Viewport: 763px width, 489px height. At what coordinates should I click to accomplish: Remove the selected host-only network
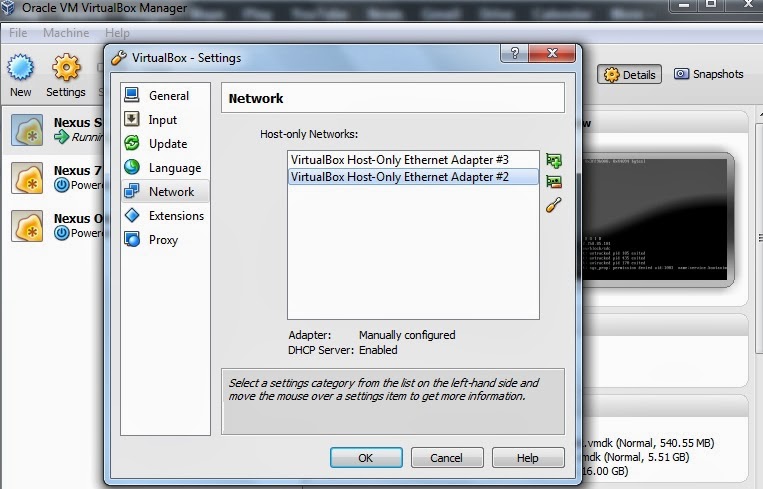point(554,182)
